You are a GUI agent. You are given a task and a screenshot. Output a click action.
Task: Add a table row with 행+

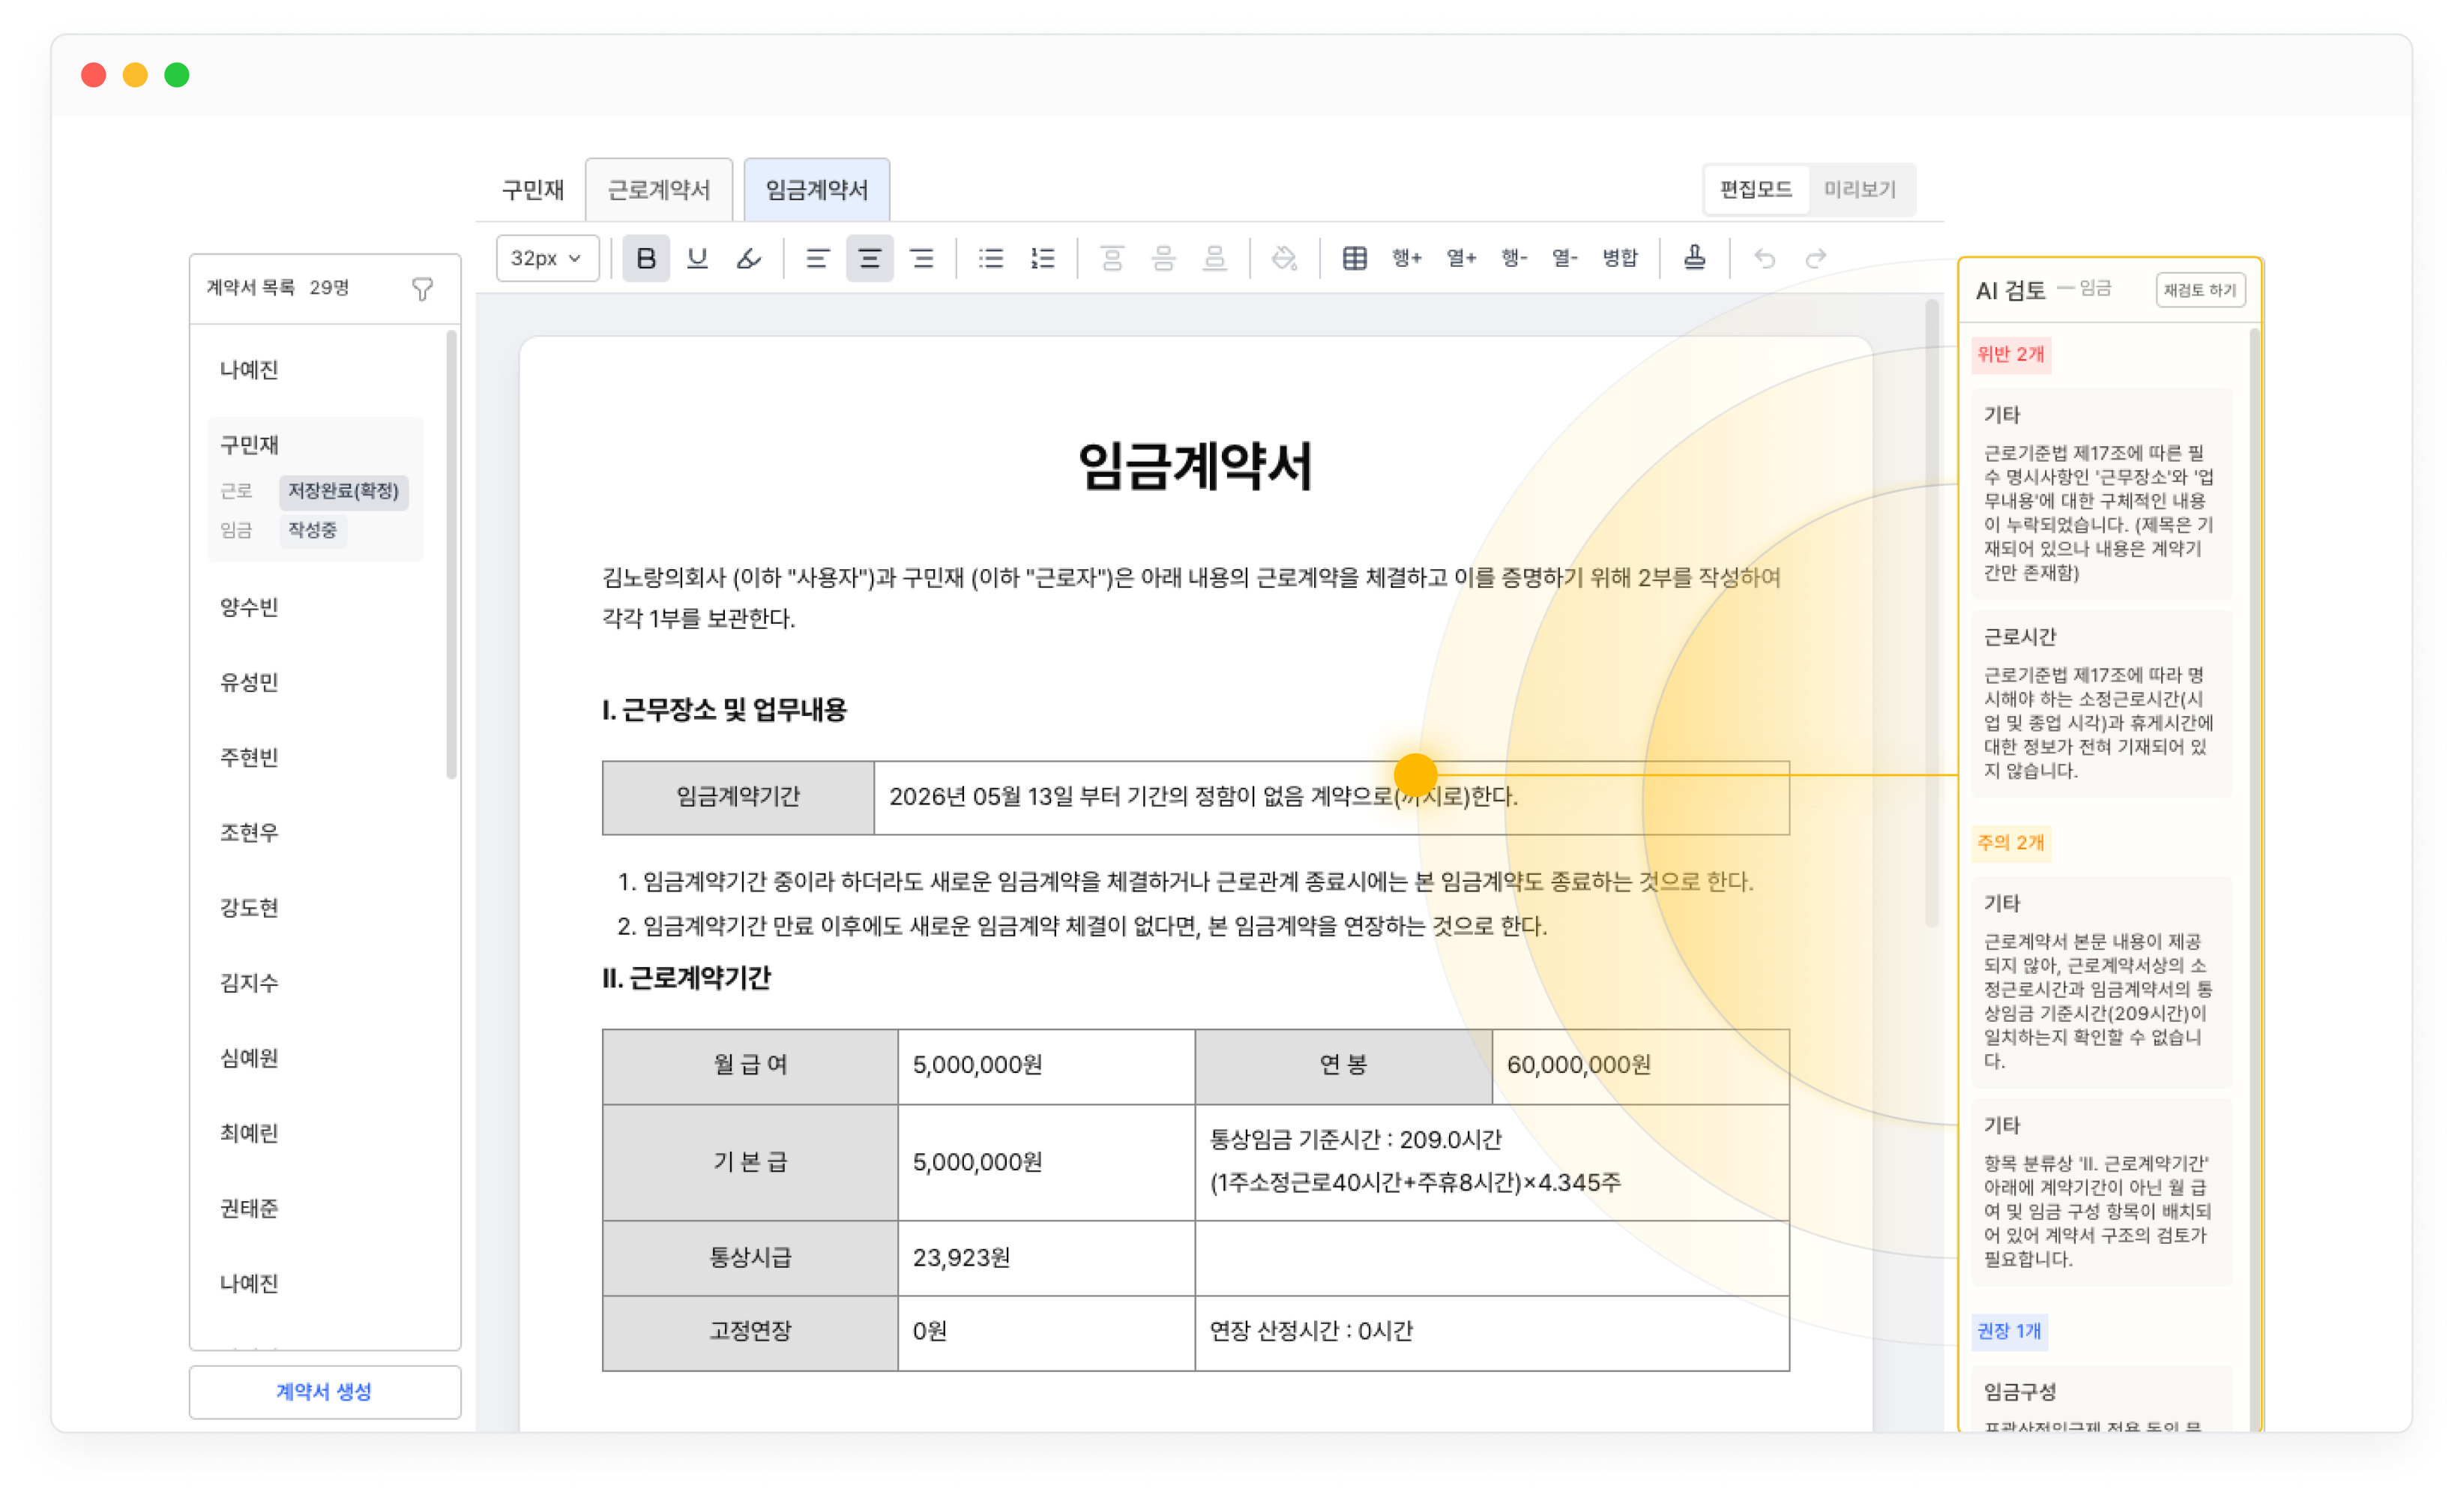1407,259
